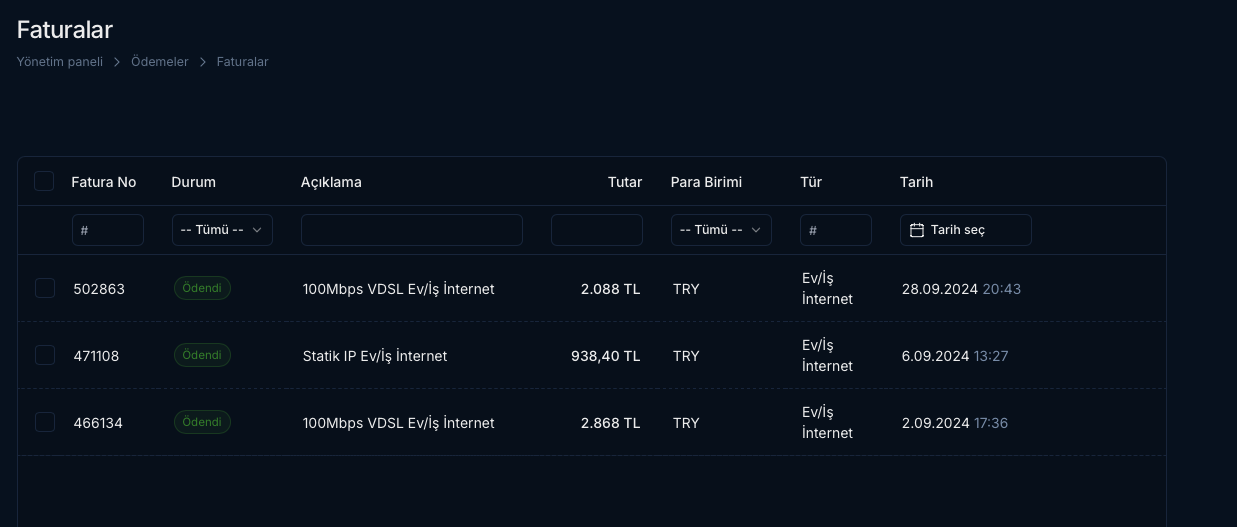Screen dimensions: 1237x527
Task: Sort by the Tutar column header
Action: tap(625, 182)
